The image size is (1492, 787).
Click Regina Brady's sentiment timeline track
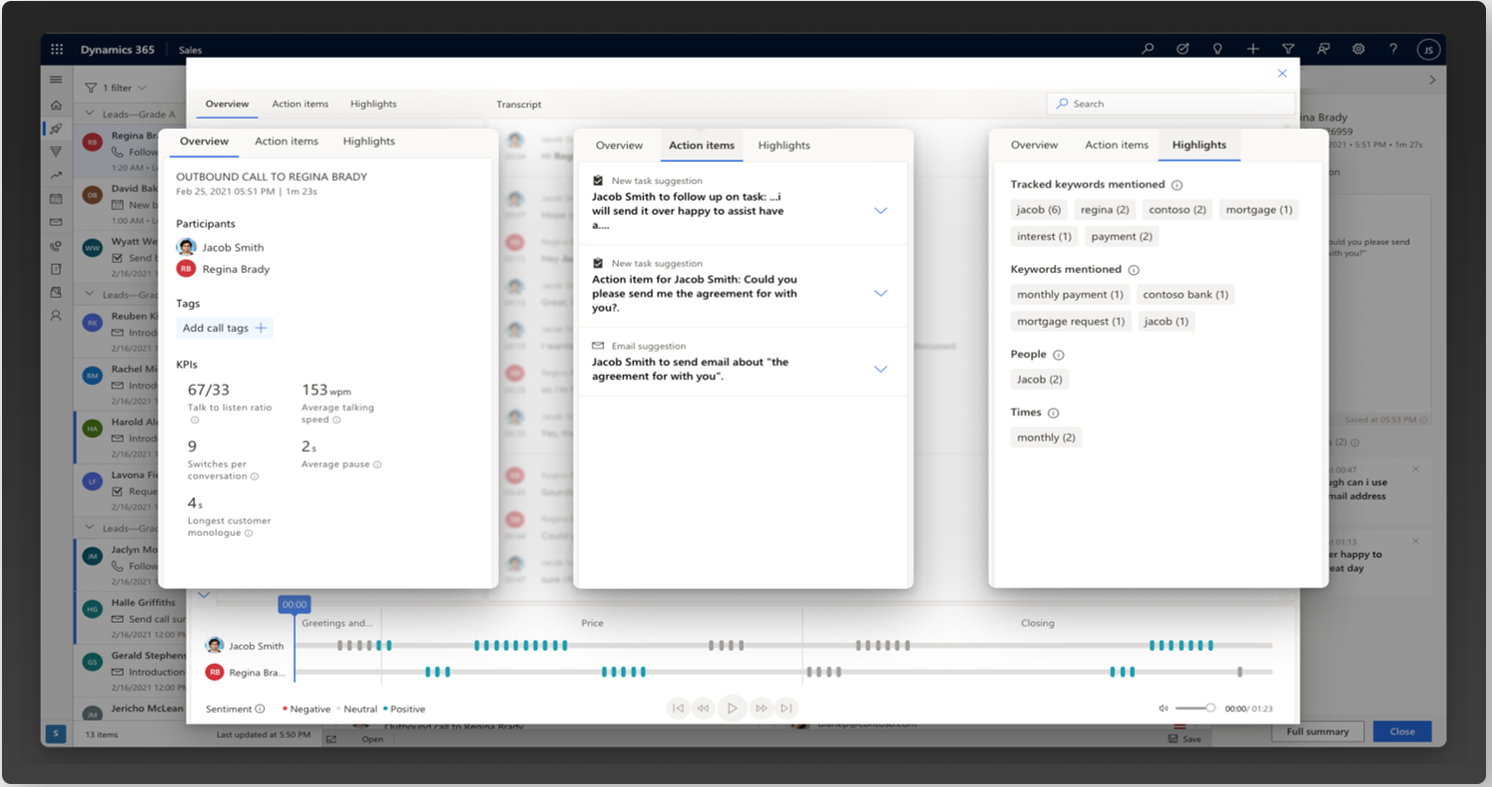click(785, 672)
